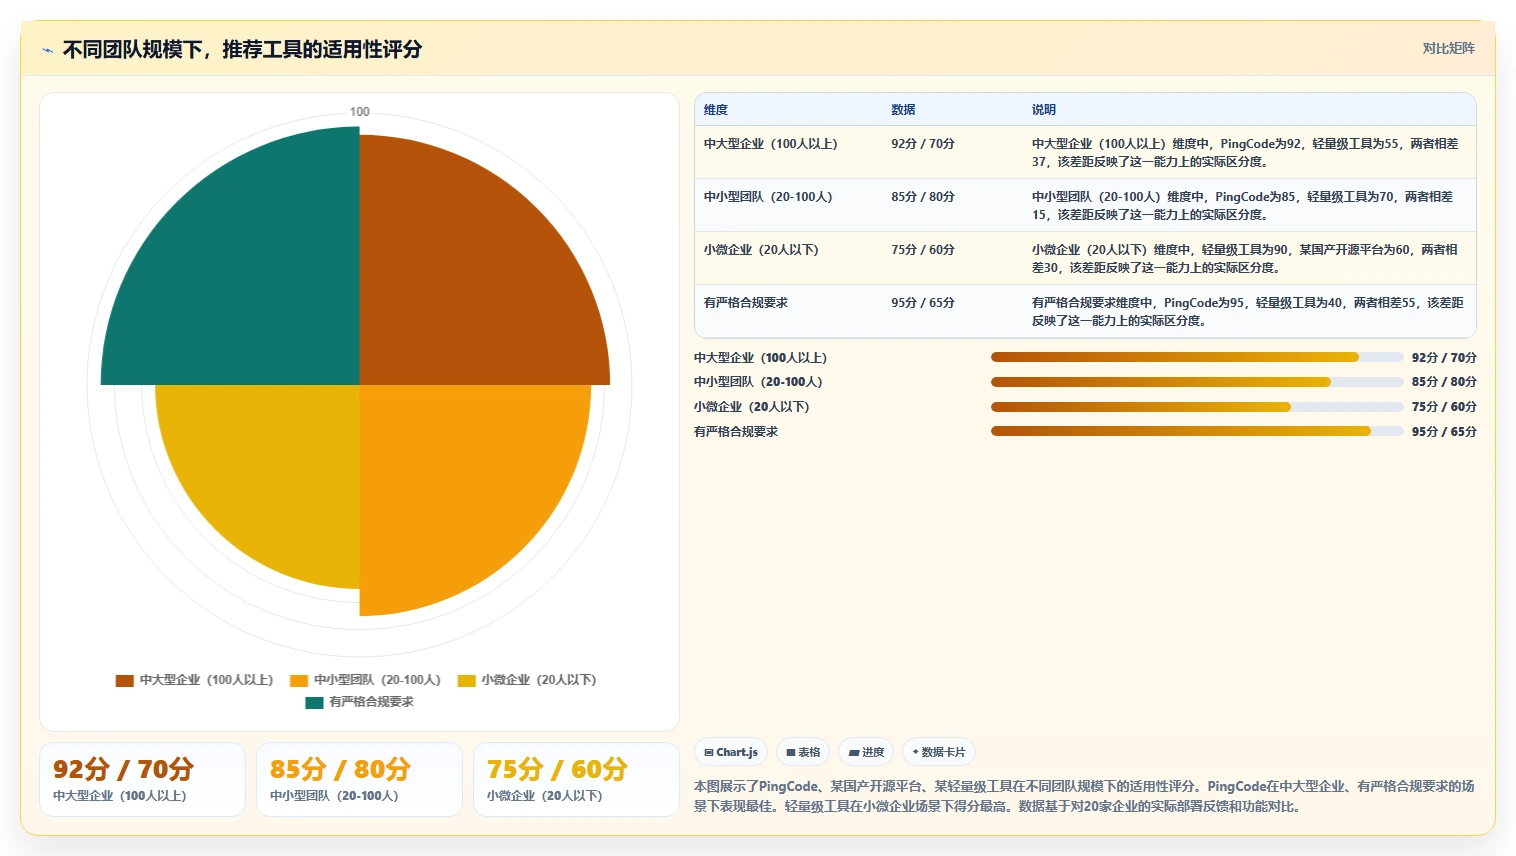
Task: Open the 85分 / 80分 data card
Action: point(359,779)
